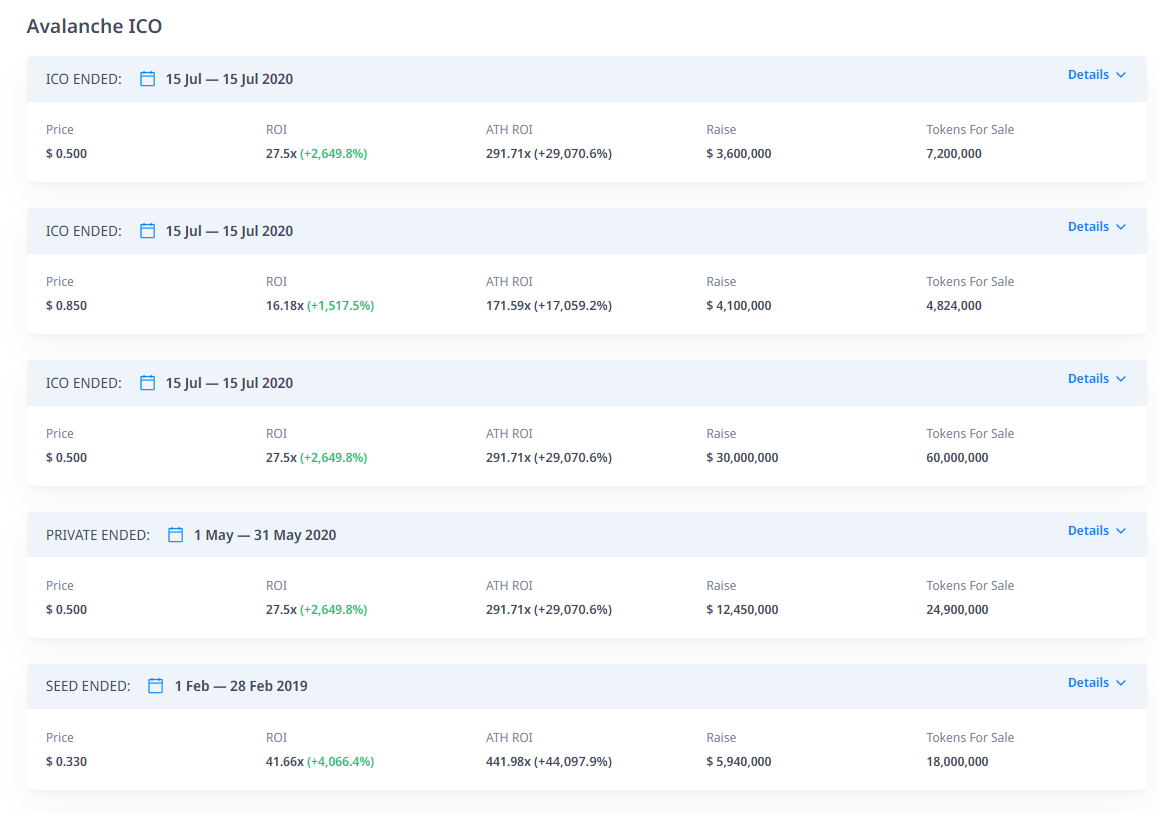
Task: Open Details of the Seed Ended round
Action: 1096,682
